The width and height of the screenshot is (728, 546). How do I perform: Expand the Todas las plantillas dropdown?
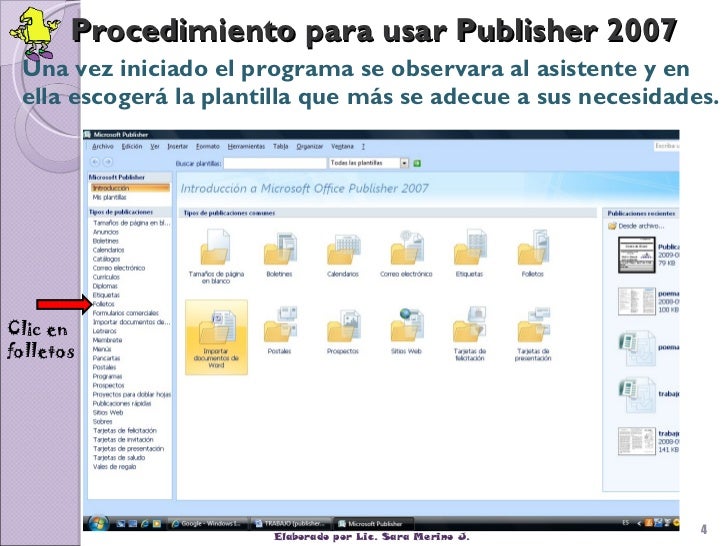(404, 163)
